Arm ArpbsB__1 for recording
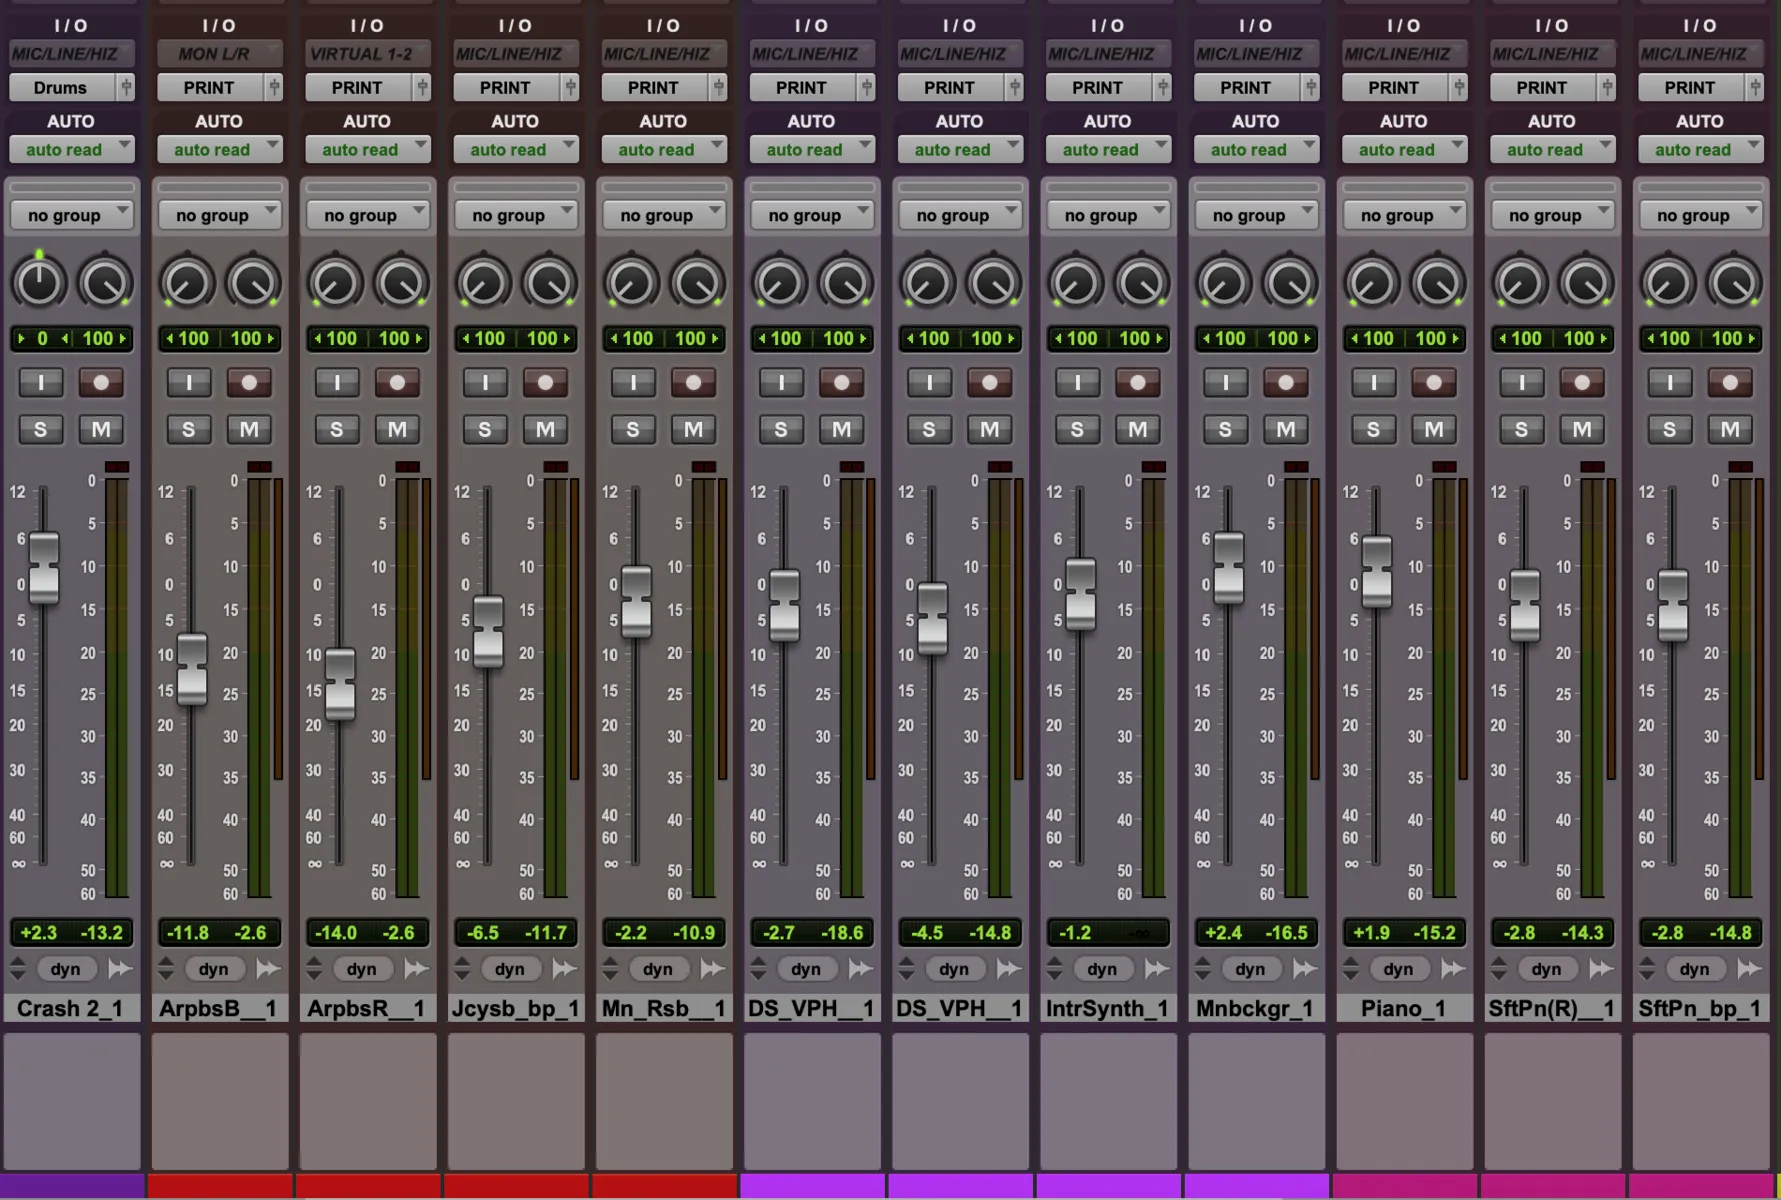This screenshot has height=1200, width=1781. click(x=248, y=382)
